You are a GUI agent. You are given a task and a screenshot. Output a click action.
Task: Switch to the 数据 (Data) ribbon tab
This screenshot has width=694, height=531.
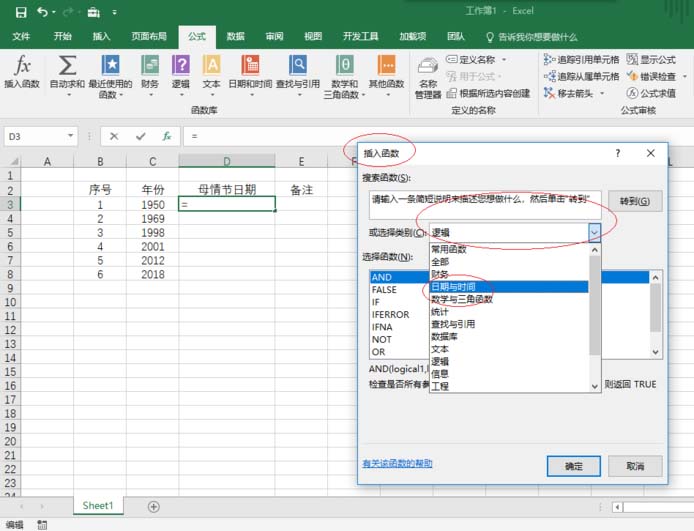(235, 36)
